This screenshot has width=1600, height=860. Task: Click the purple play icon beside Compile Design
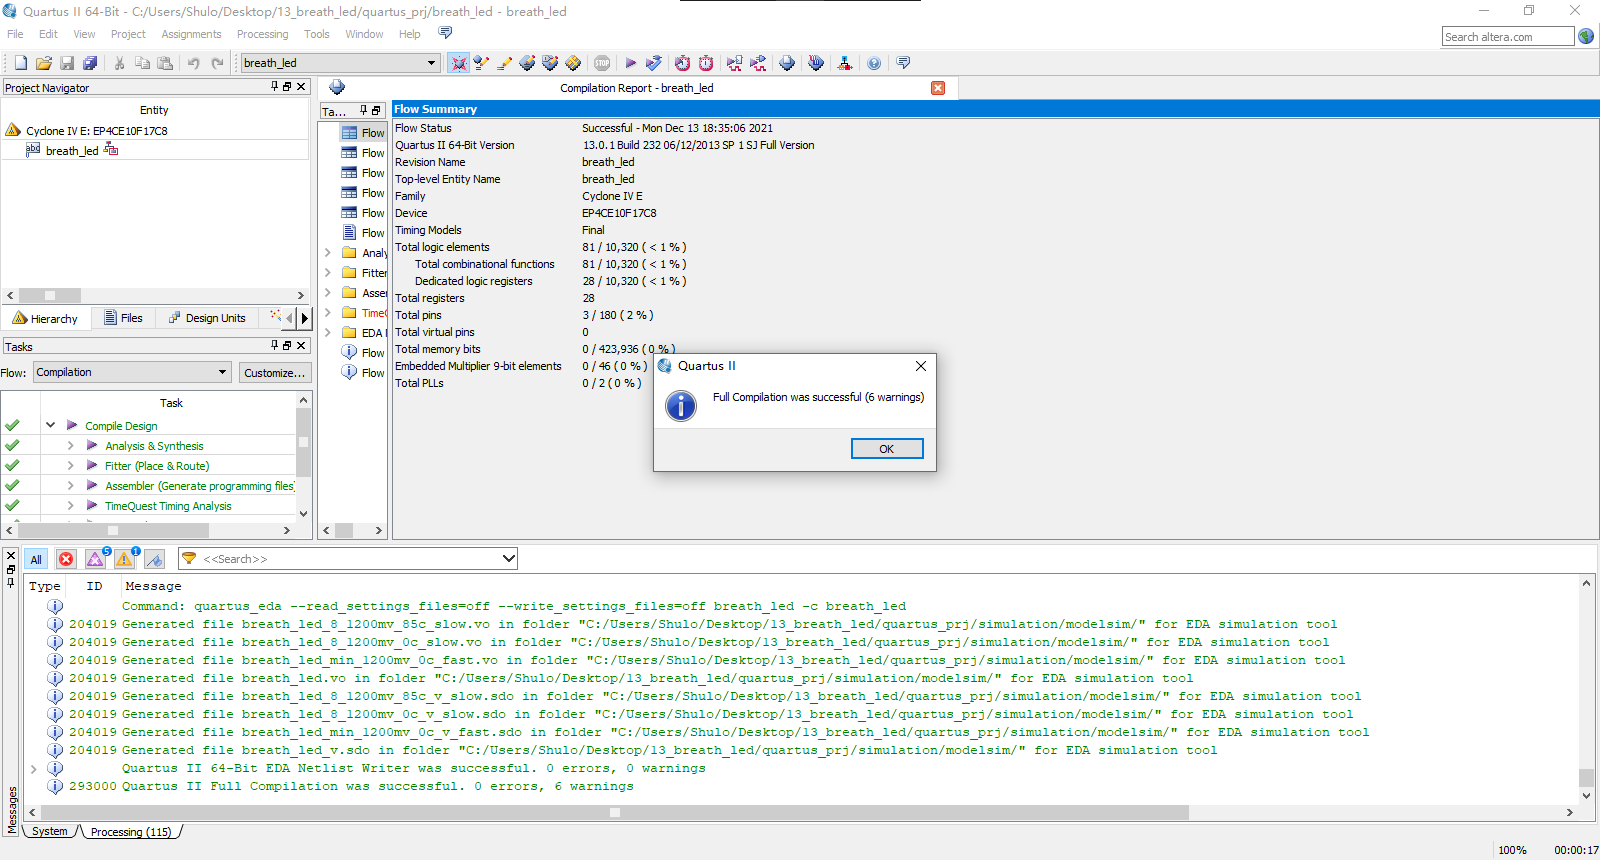pos(72,425)
